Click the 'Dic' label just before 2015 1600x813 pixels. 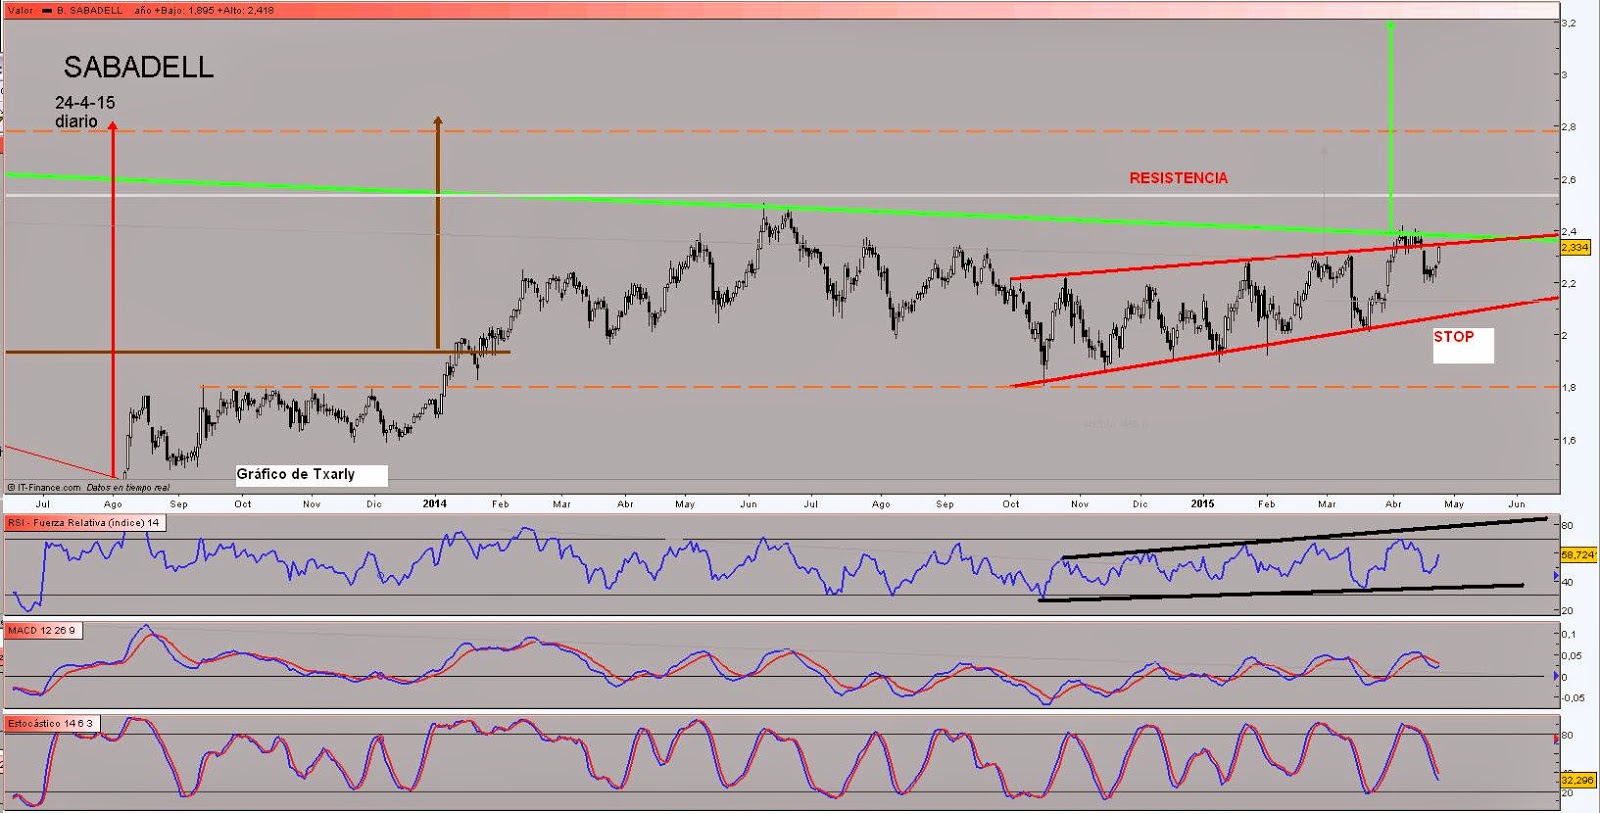tap(1140, 504)
